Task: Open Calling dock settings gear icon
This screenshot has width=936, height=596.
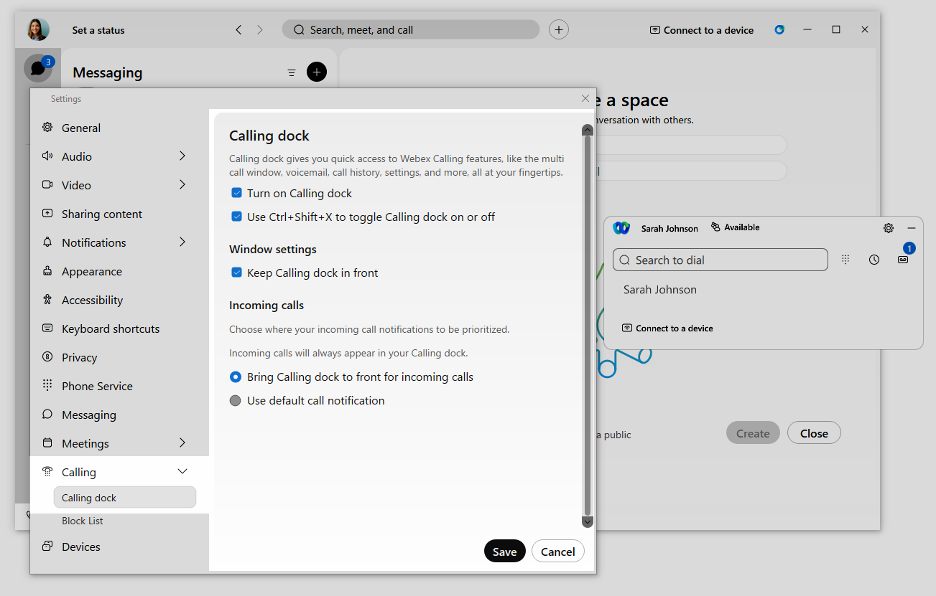Action: pyautogui.click(x=888, y=228)
